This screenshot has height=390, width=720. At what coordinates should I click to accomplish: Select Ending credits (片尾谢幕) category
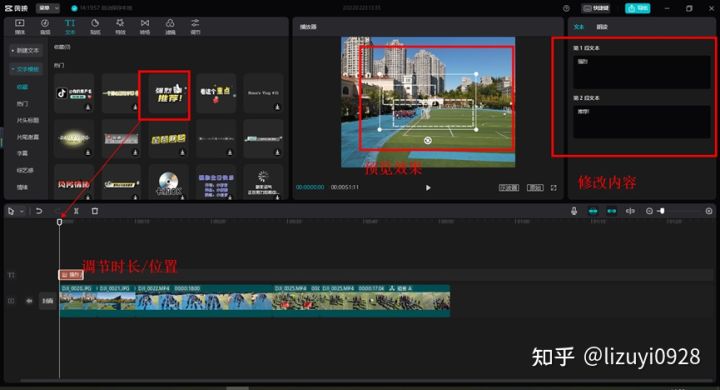(x=28, y=137)
